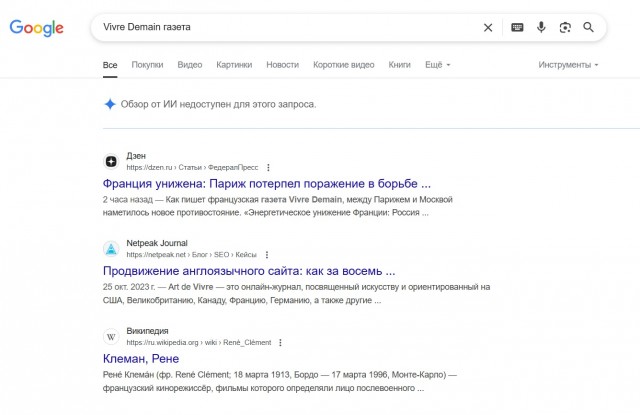Viewport: 640px width, 415px height.
Task: Click 'Обзор от ИИ недоступен для этого запроса' text
Action: tap(218, 104)
